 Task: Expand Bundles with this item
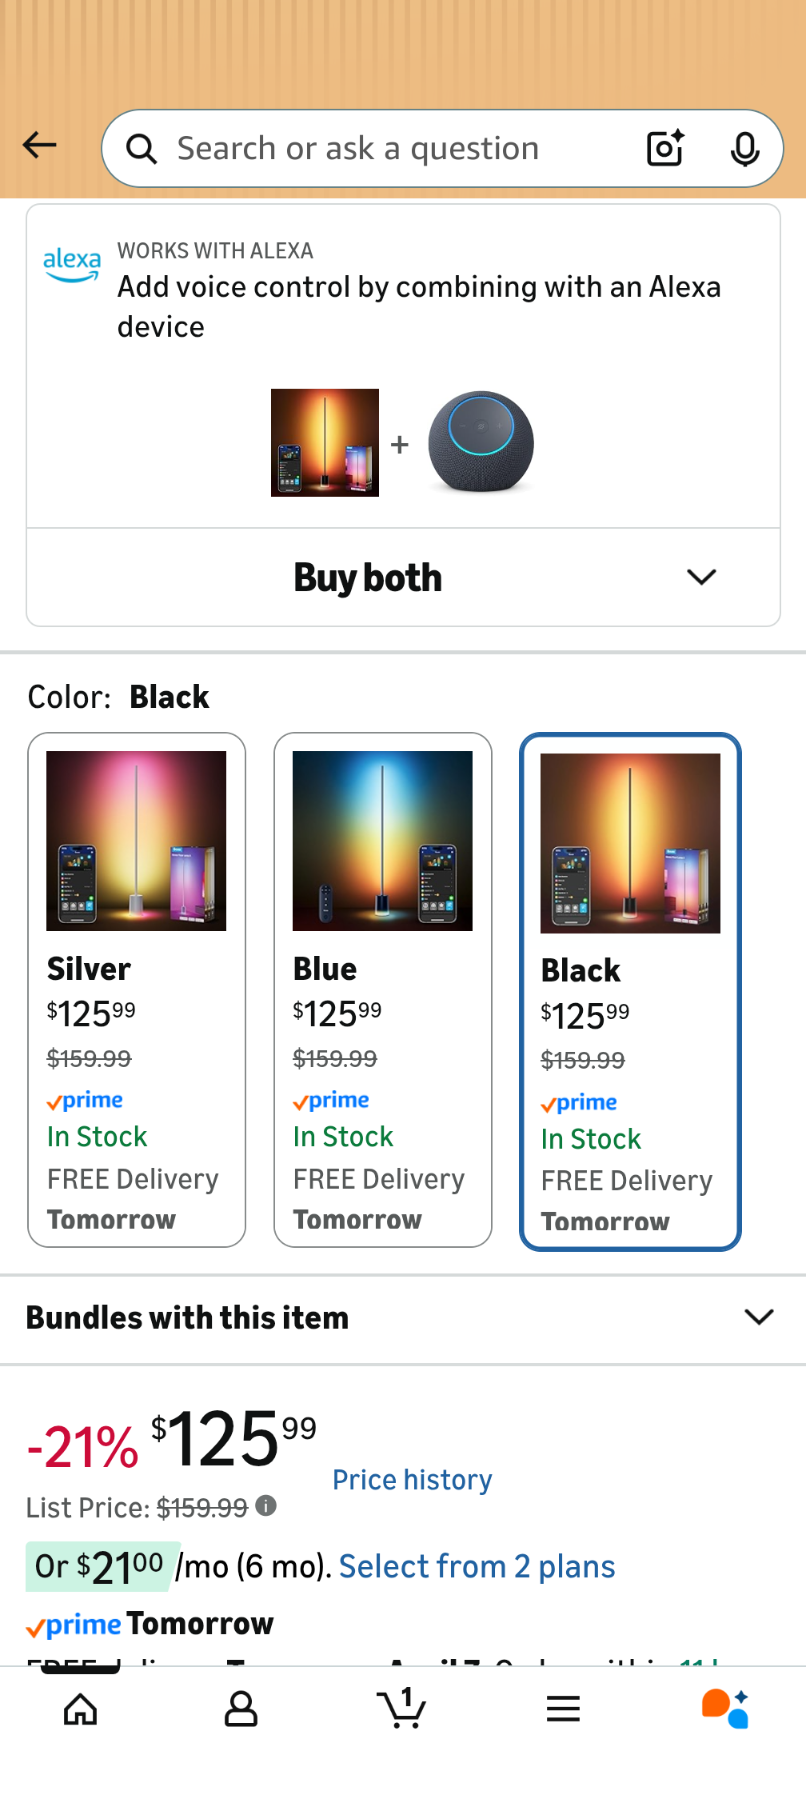(x=403, y=1318)
